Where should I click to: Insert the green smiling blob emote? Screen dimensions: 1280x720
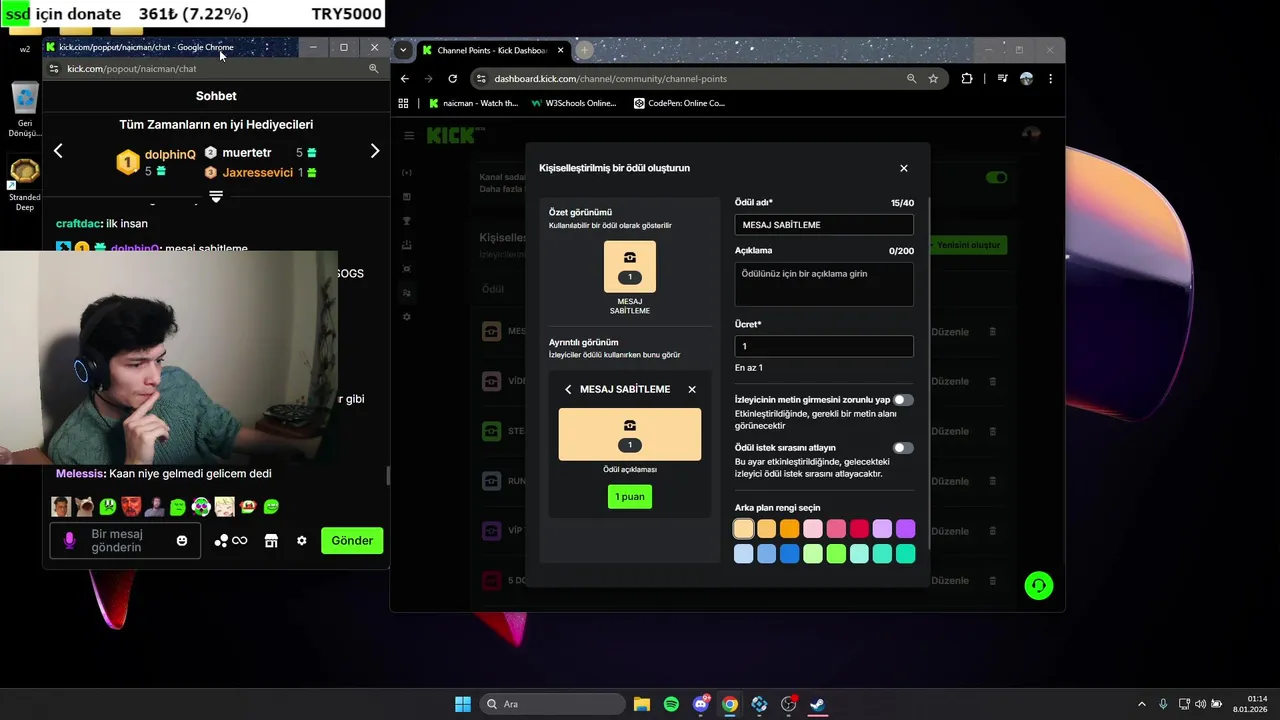click(271, 507)
